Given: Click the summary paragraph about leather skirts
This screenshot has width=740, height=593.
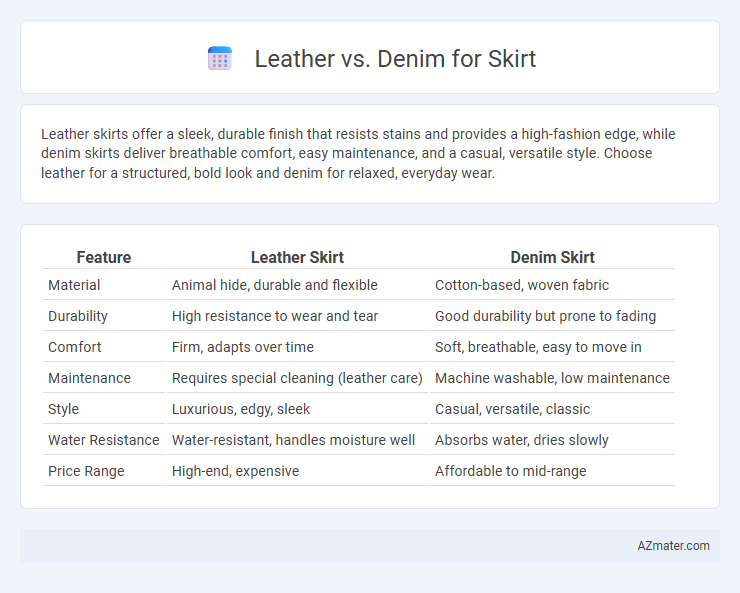Looking at the screenshot, I should [x=358, y=153].
